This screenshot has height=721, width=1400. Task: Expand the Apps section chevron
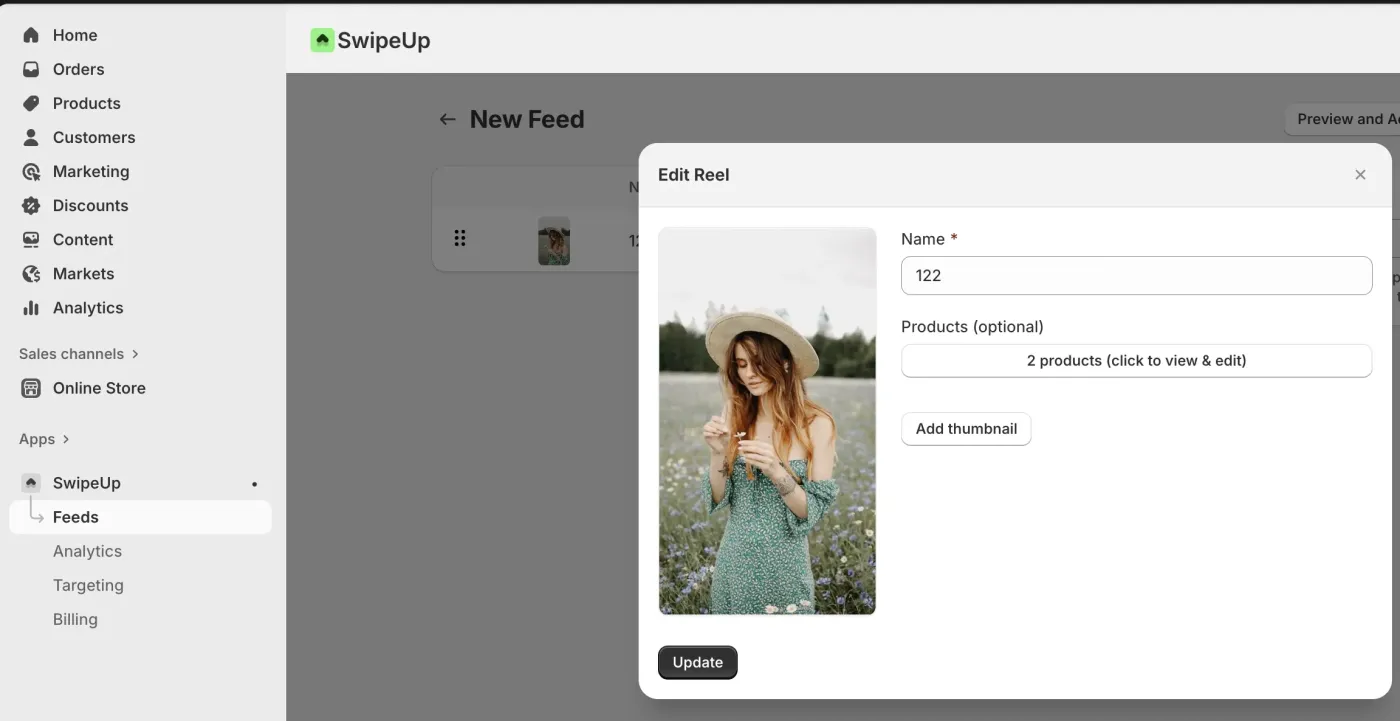tap(66, 439)
